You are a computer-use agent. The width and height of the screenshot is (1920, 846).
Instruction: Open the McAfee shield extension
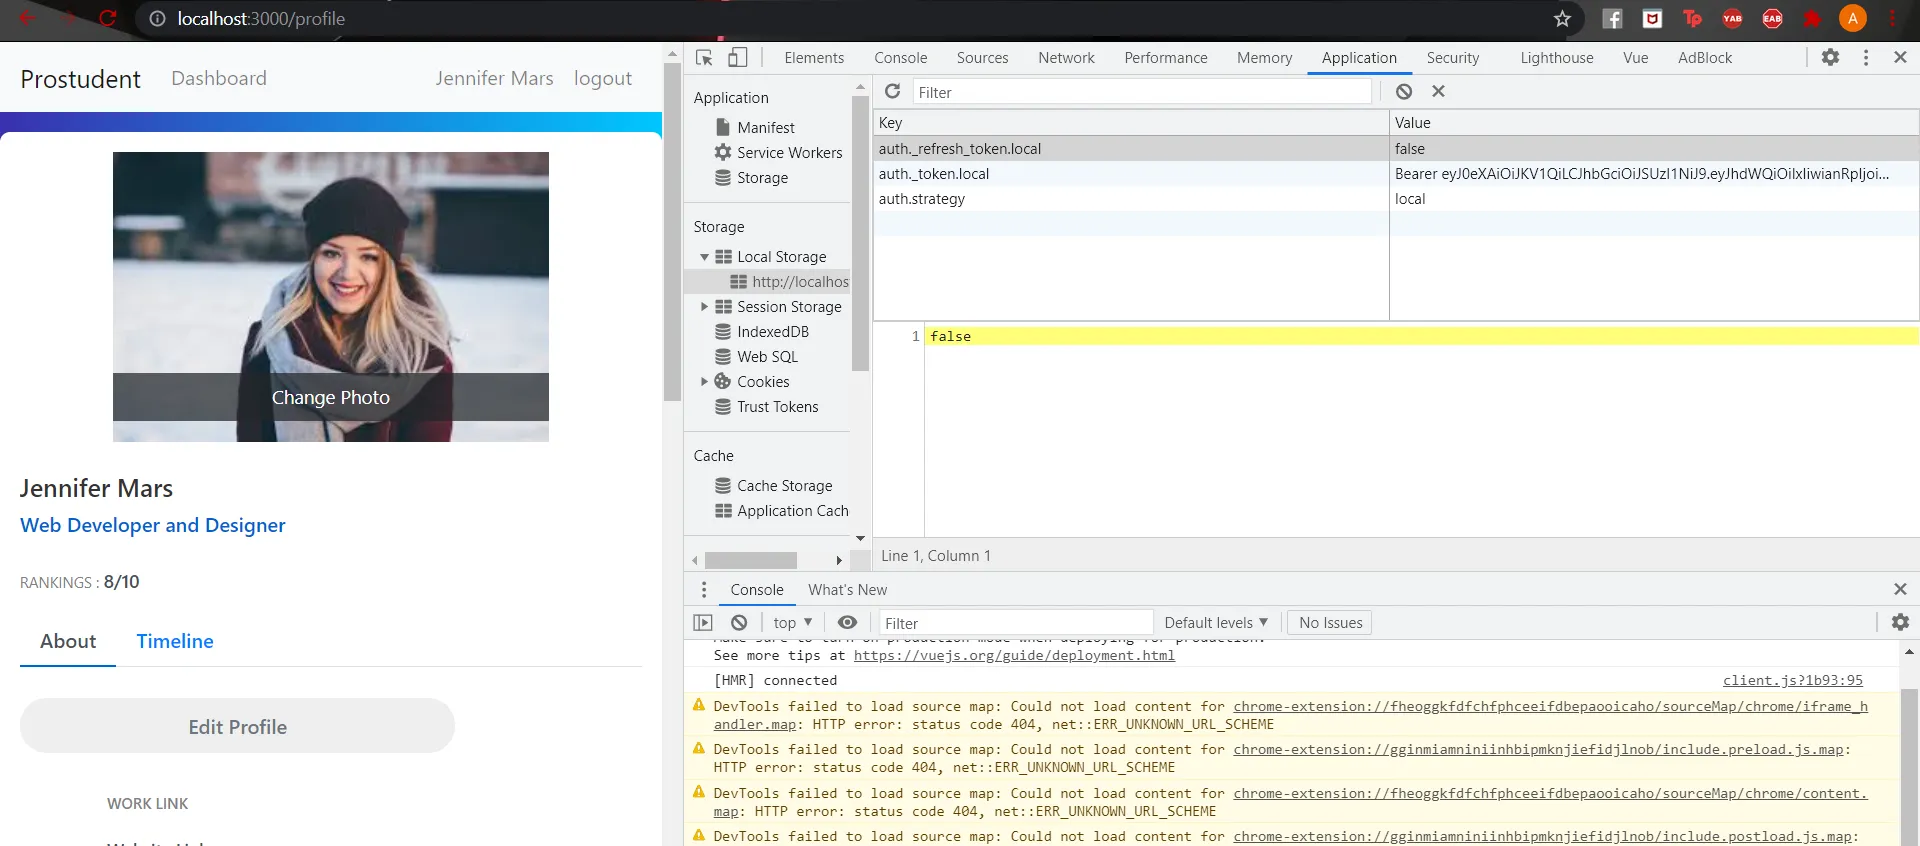point(1652,18)
